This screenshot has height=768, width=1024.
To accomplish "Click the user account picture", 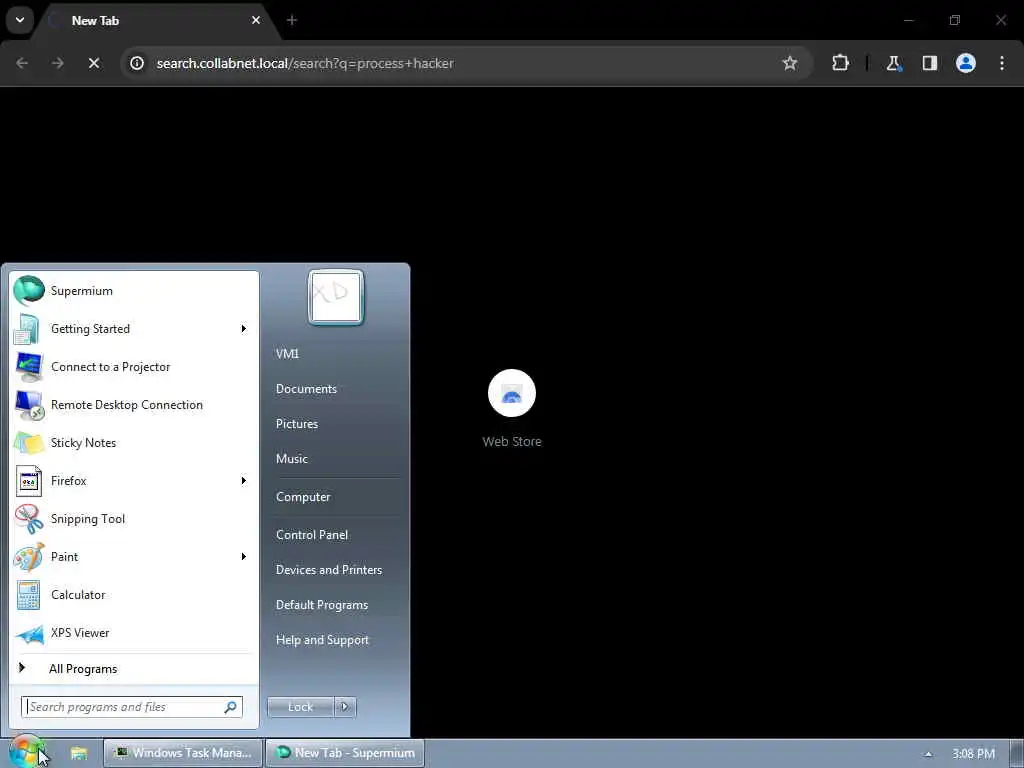I will (x=336, y=297).
